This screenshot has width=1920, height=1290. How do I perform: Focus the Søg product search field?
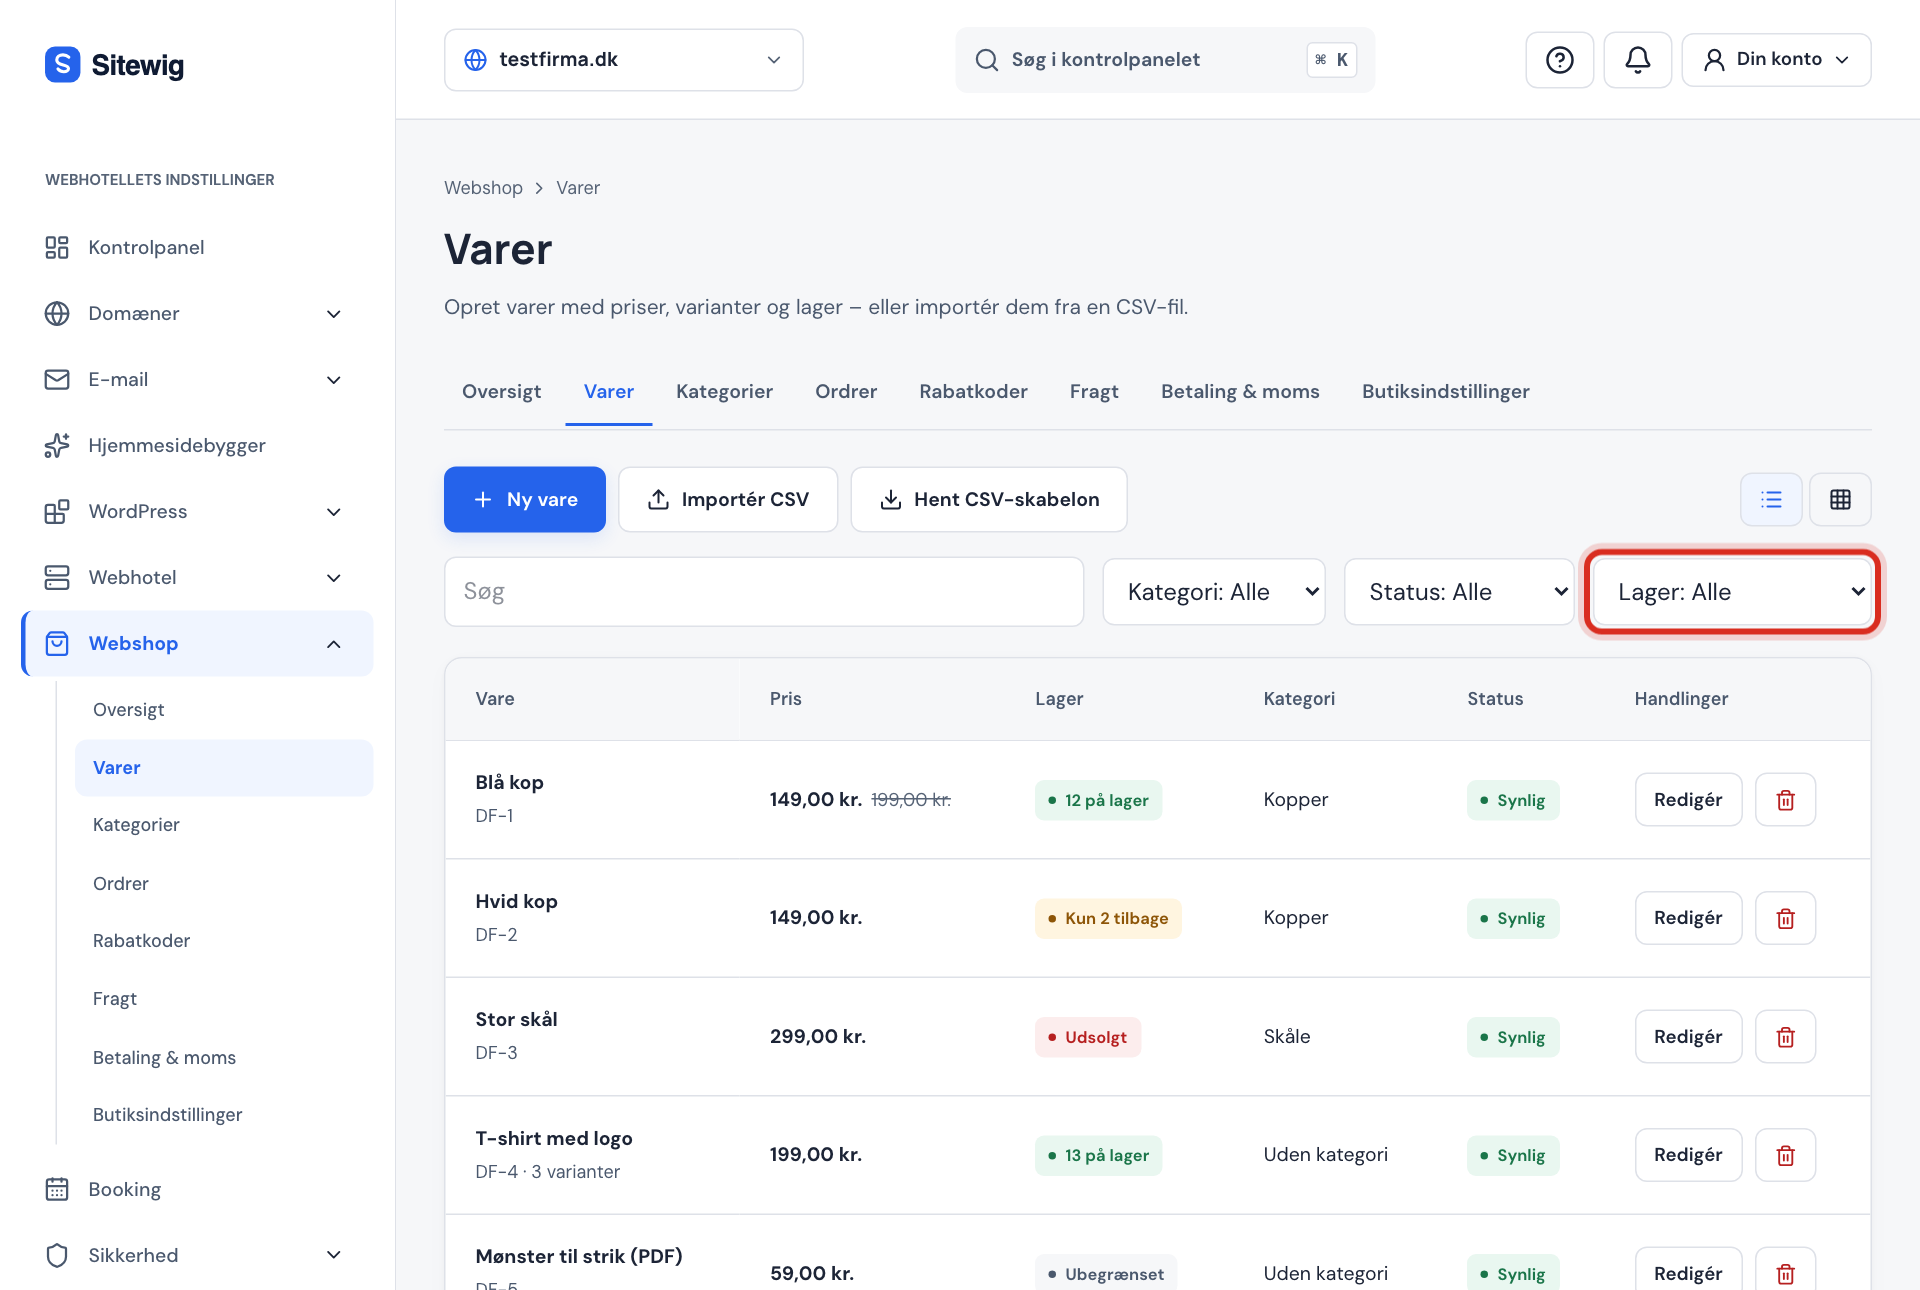tap(764, 592)
